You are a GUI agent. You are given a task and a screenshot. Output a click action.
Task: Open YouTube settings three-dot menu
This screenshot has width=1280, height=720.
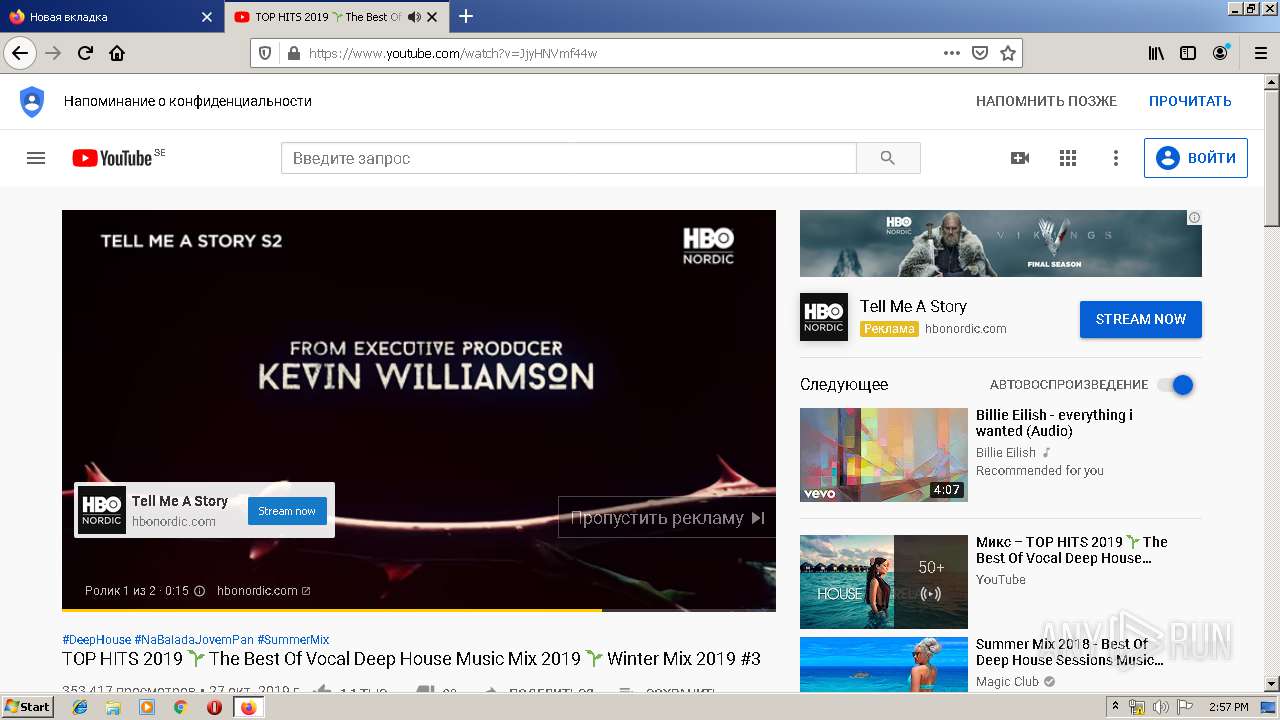[1116, 158]
